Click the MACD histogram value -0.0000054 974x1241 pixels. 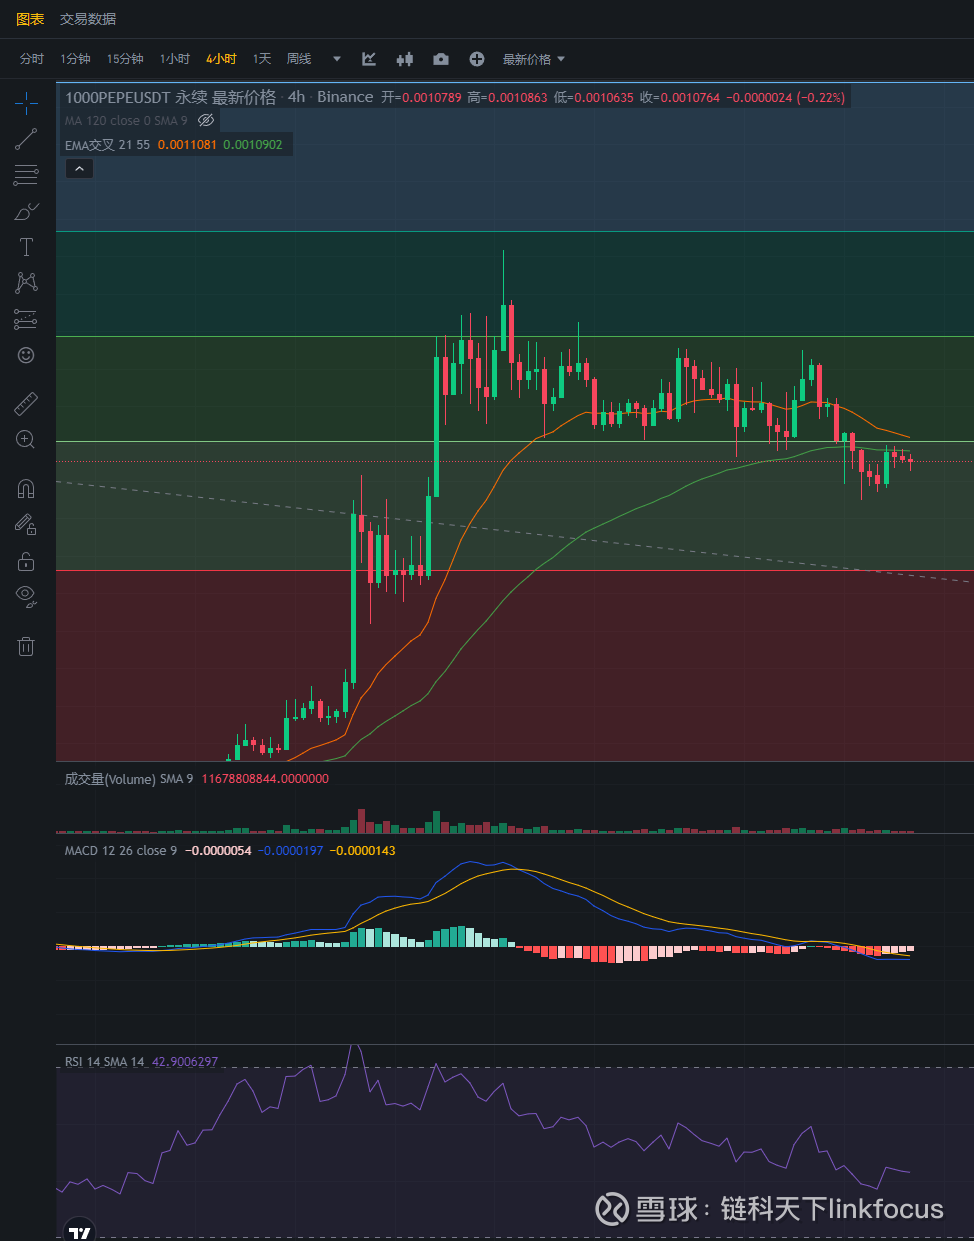(219, 851)
